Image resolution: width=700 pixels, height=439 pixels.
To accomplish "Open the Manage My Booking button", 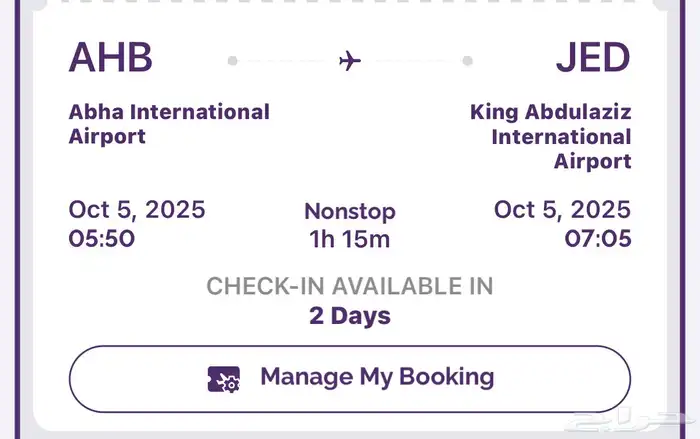I will click(x=349, y=378).
